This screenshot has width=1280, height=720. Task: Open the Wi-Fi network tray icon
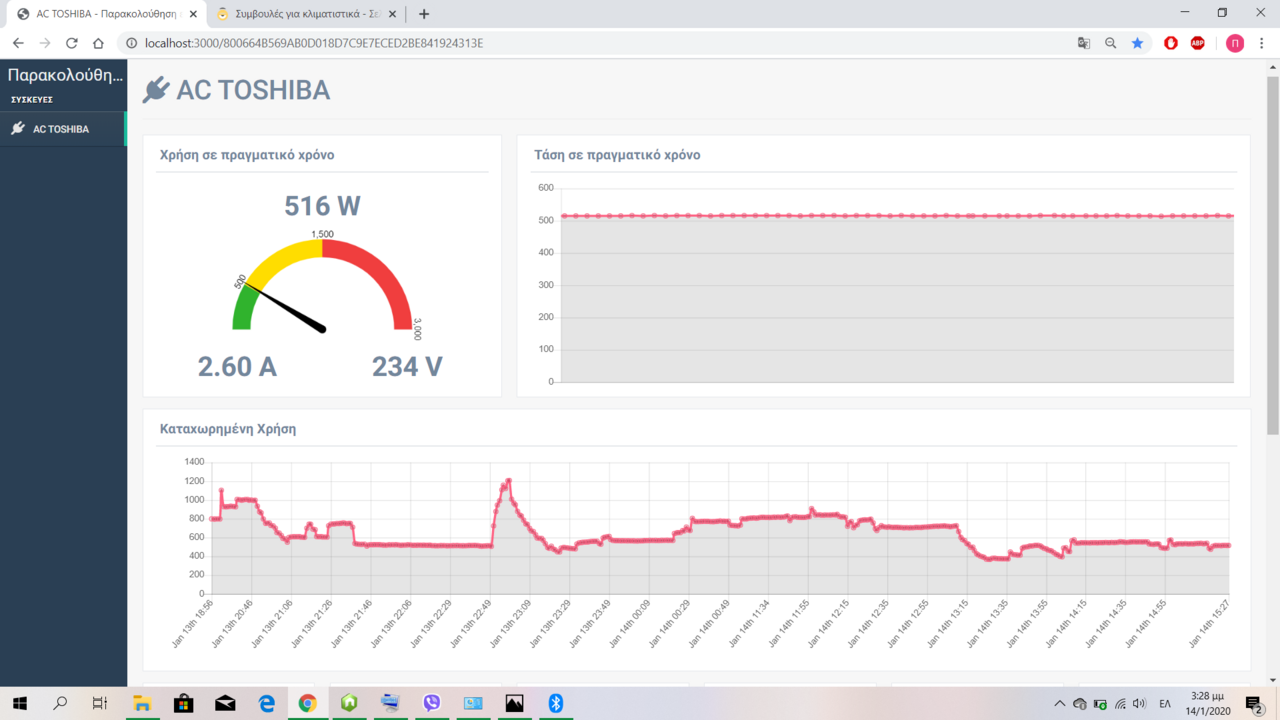[x=1120, y=704]
